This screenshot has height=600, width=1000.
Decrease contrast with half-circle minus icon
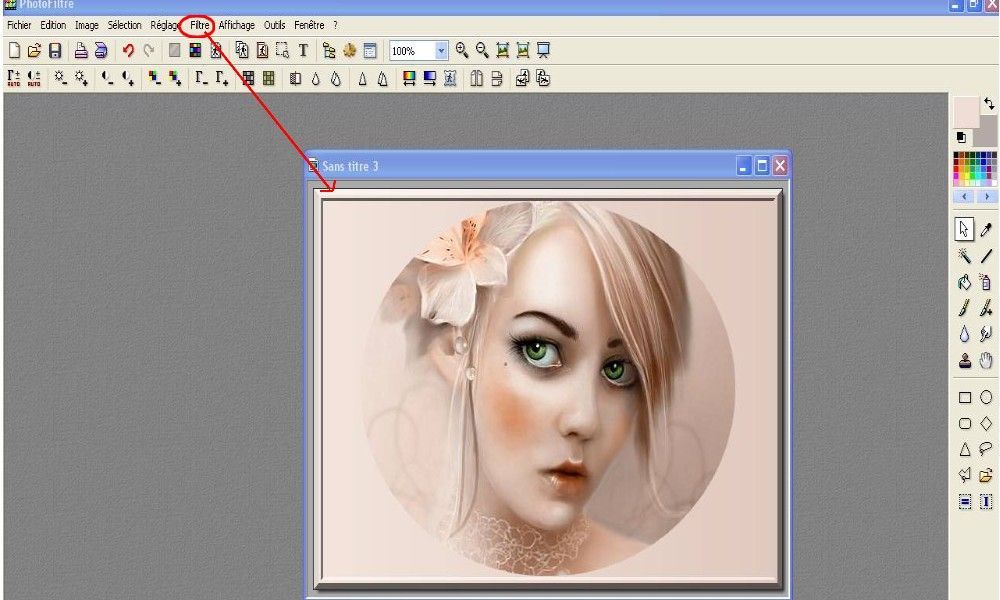tap(108, 78)
